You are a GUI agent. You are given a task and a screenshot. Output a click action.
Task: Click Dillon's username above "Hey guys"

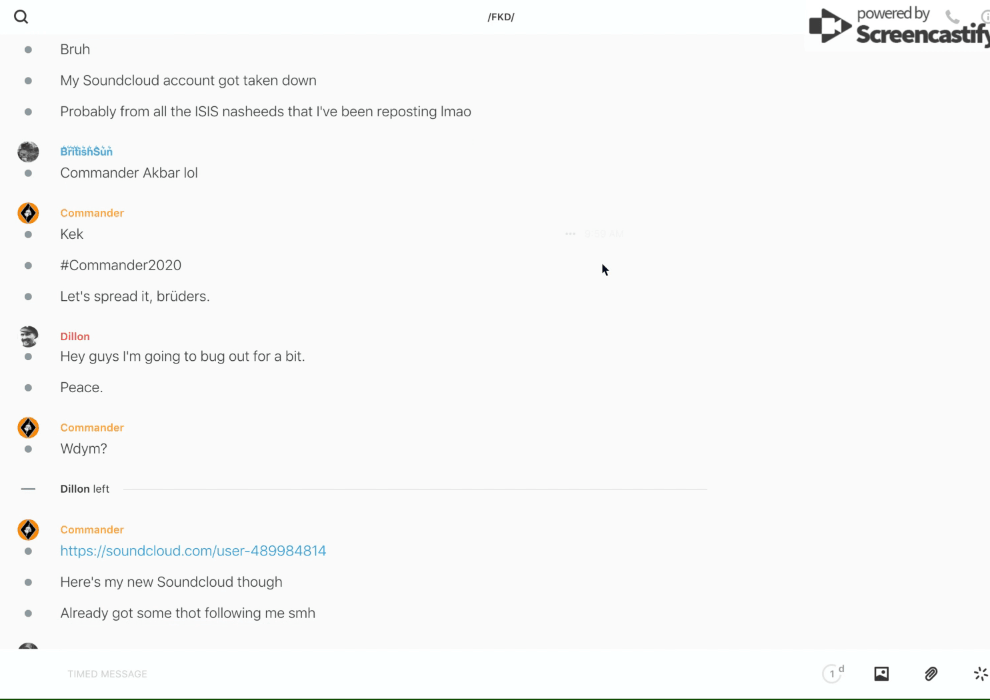click(75, 336)
